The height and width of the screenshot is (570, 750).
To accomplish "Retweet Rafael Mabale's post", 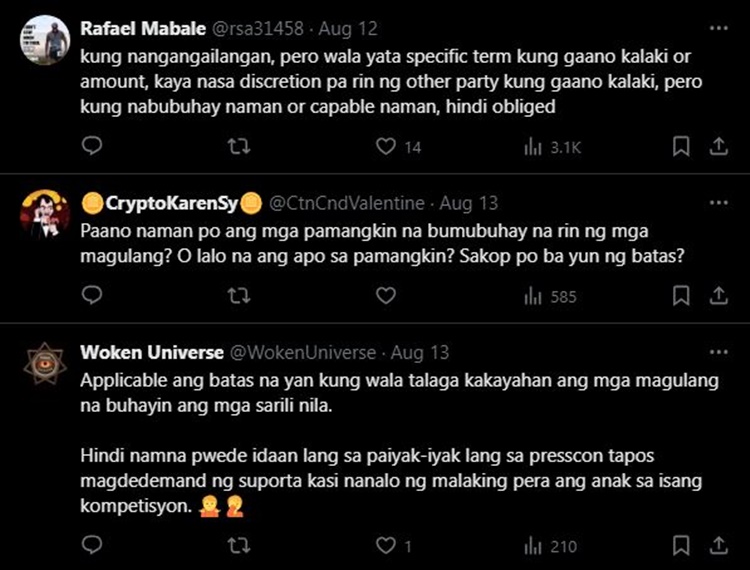I will [x=239, y=147].
